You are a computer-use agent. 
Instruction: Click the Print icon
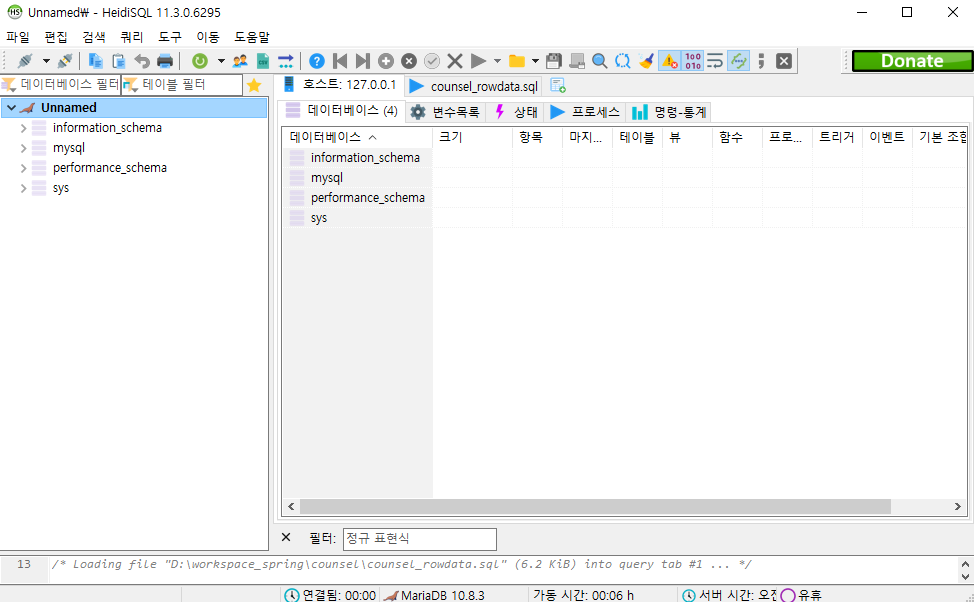165,61
